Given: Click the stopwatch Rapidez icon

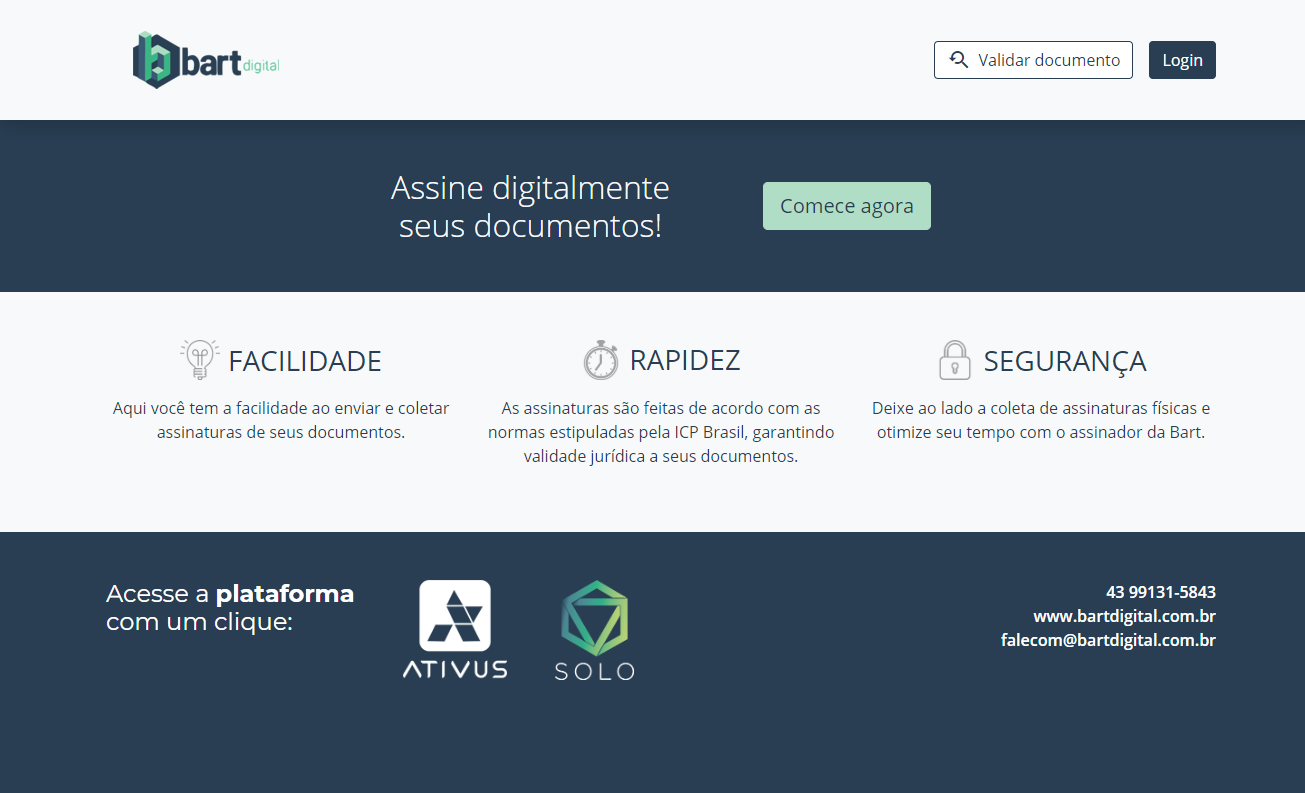Looking at the screenshot, I should pyautogui.click(x=601, y=359).
